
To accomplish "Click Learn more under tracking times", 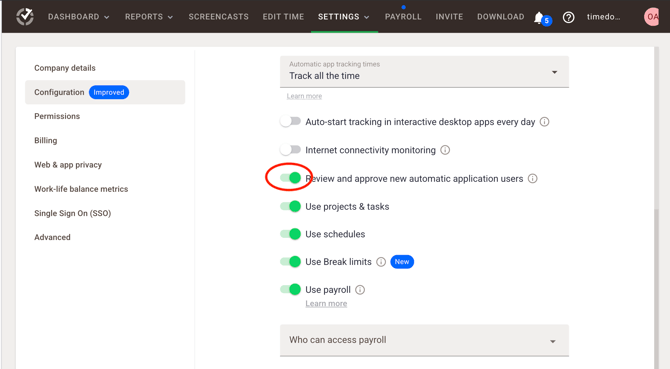I will point(304,96).
